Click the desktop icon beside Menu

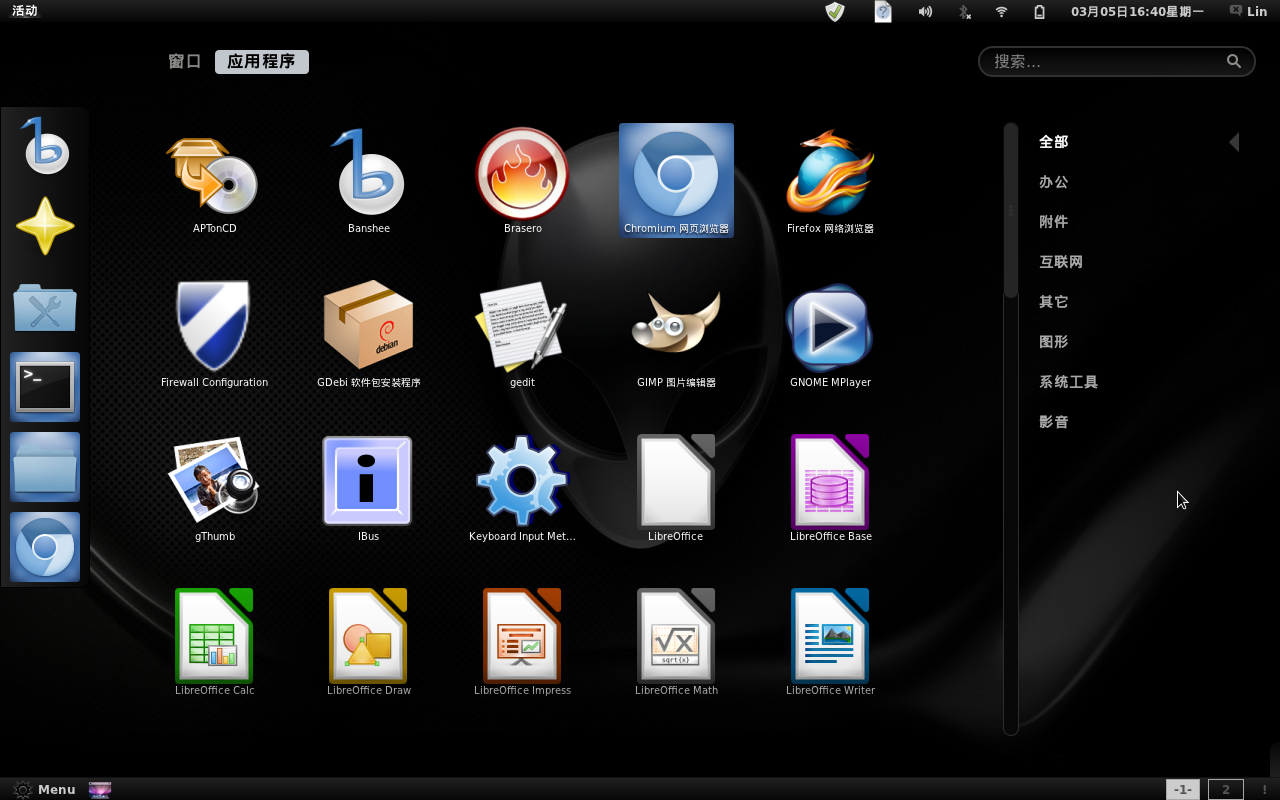point(100,789)
